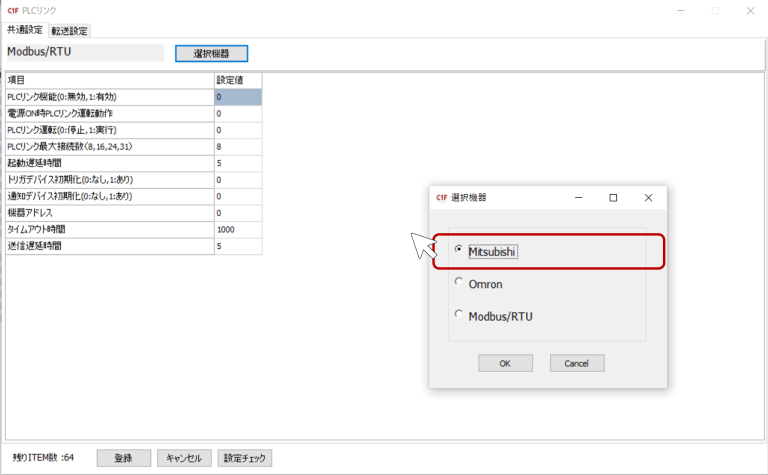Click the 選択機器 button
Viewport: 768px width, 475px height.
211,53
